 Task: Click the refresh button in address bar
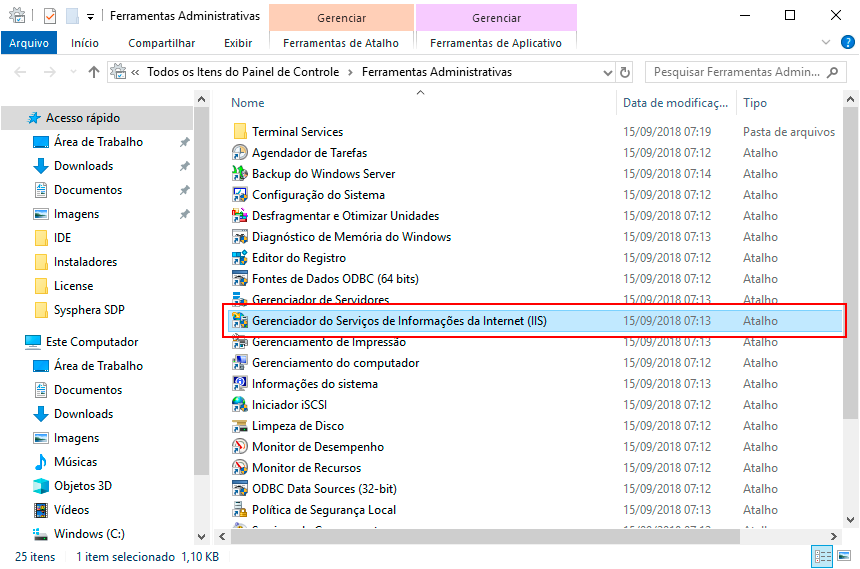[625, 72]
